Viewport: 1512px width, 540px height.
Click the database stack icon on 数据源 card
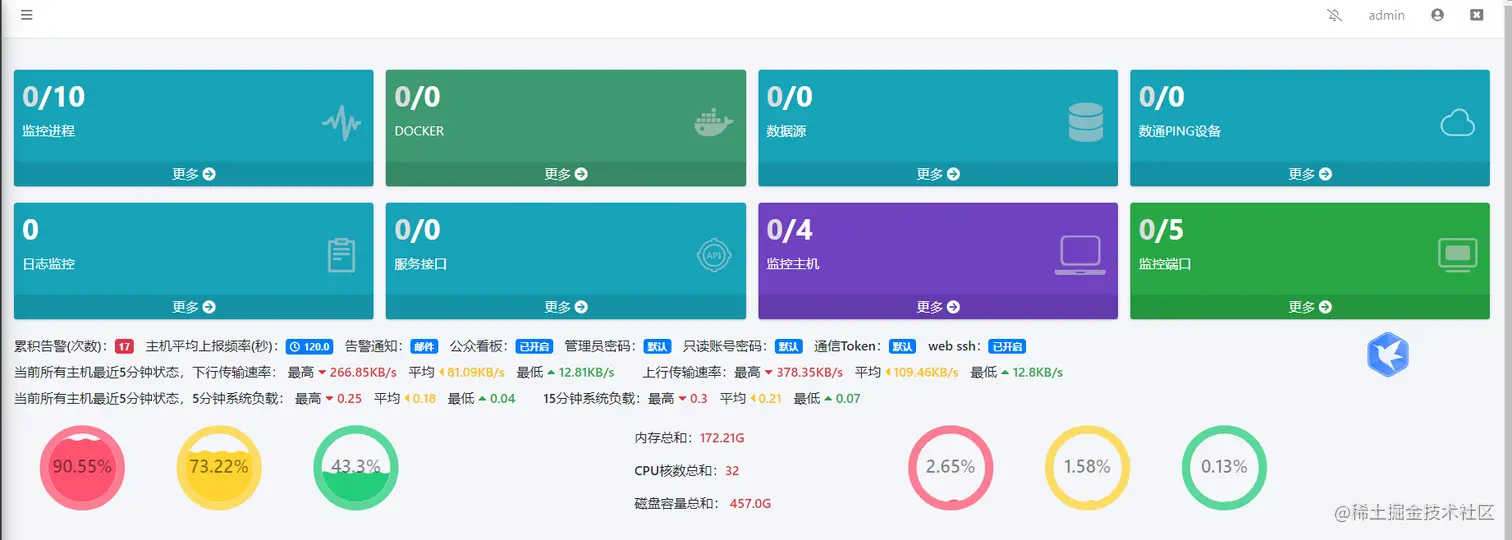(x=1085, y=122)
